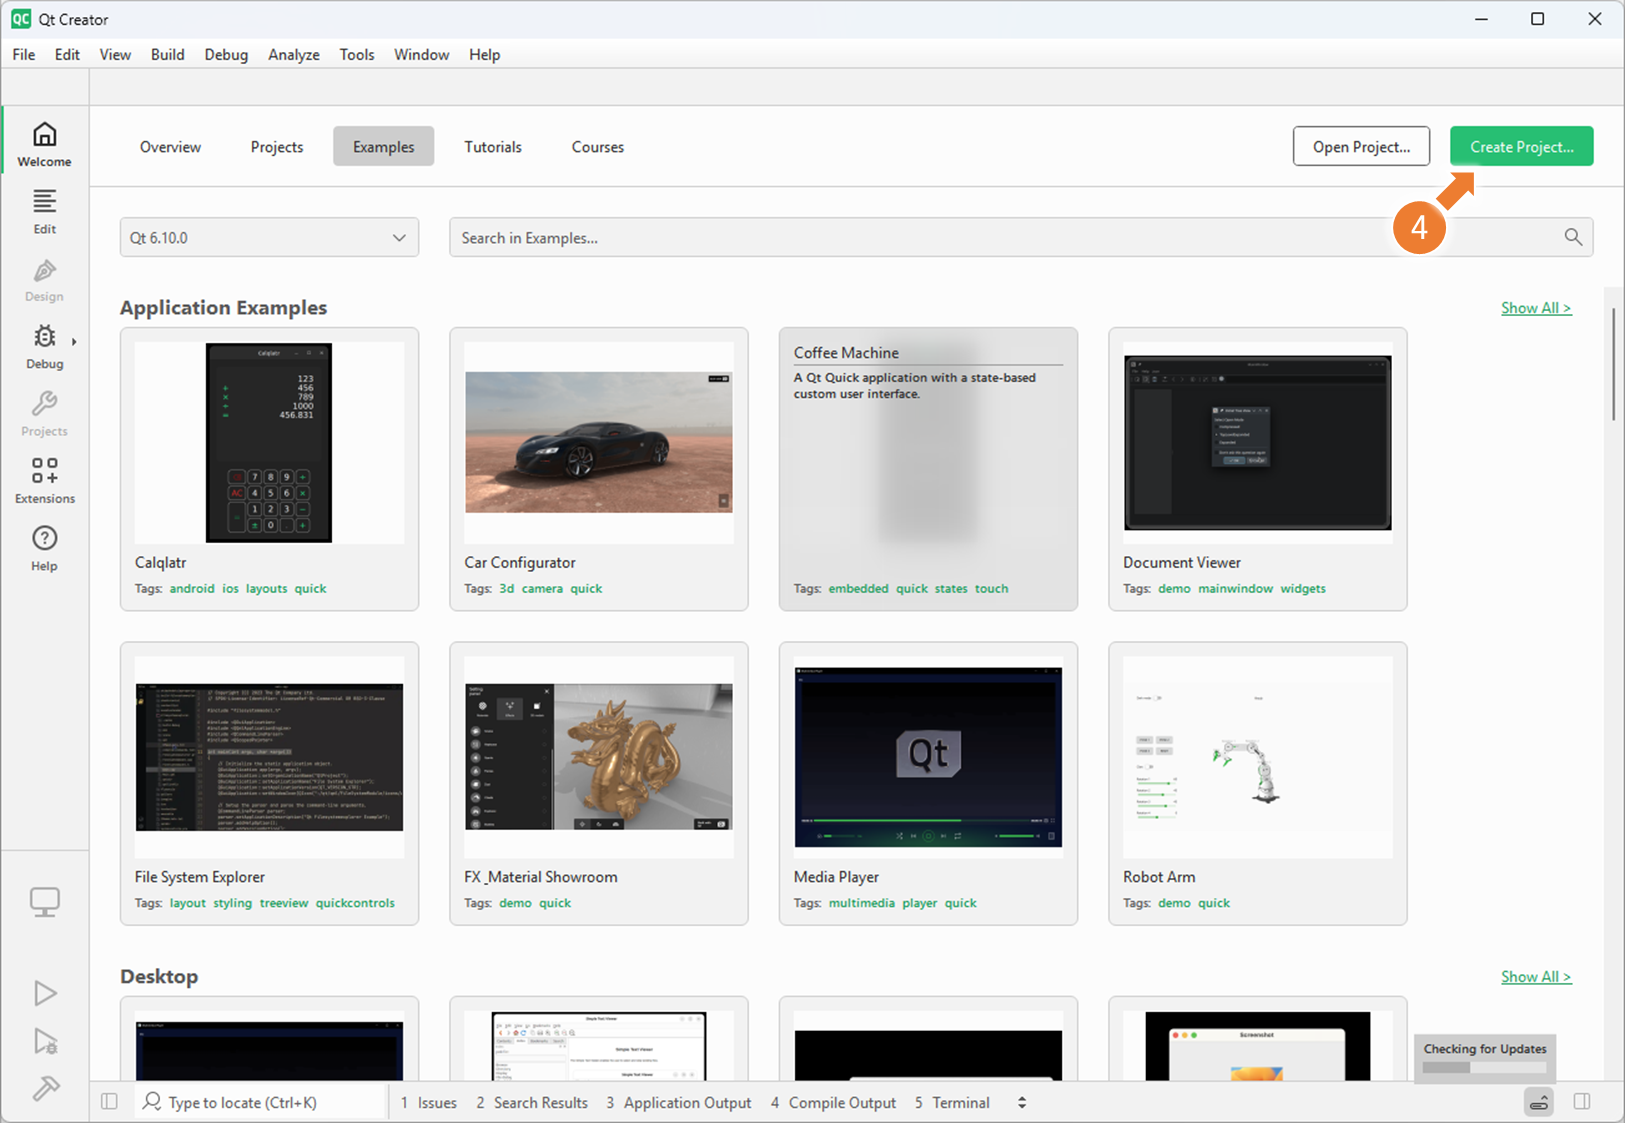Open the Build menu
1625x1123 pixels.
(x=168, y=54)
